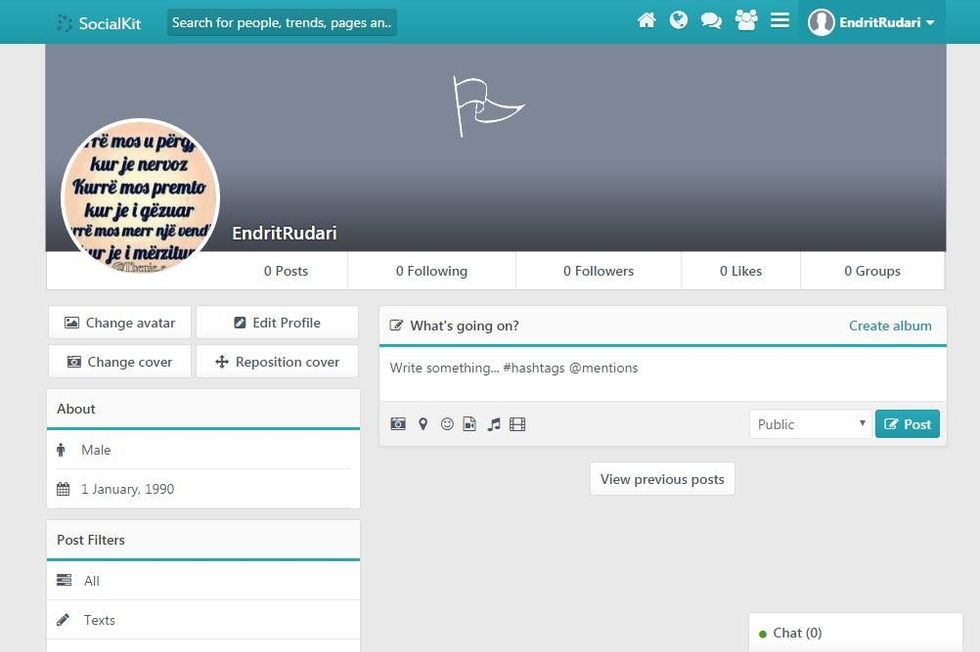980x652 pixels.
Task: Open messages speech bubbles icon
Action: [712, 21]
